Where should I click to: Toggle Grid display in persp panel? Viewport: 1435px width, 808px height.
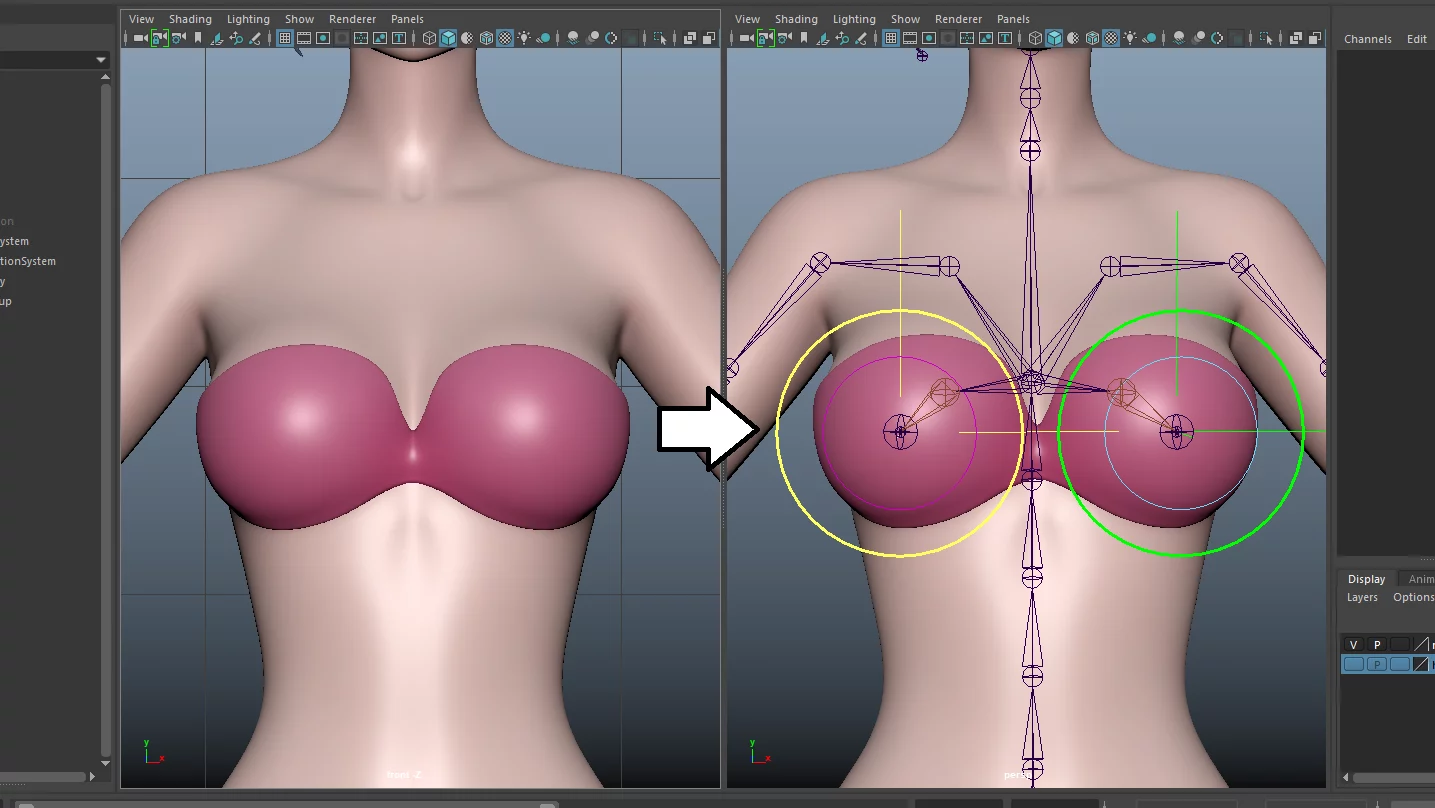click(x=891, y=38)
